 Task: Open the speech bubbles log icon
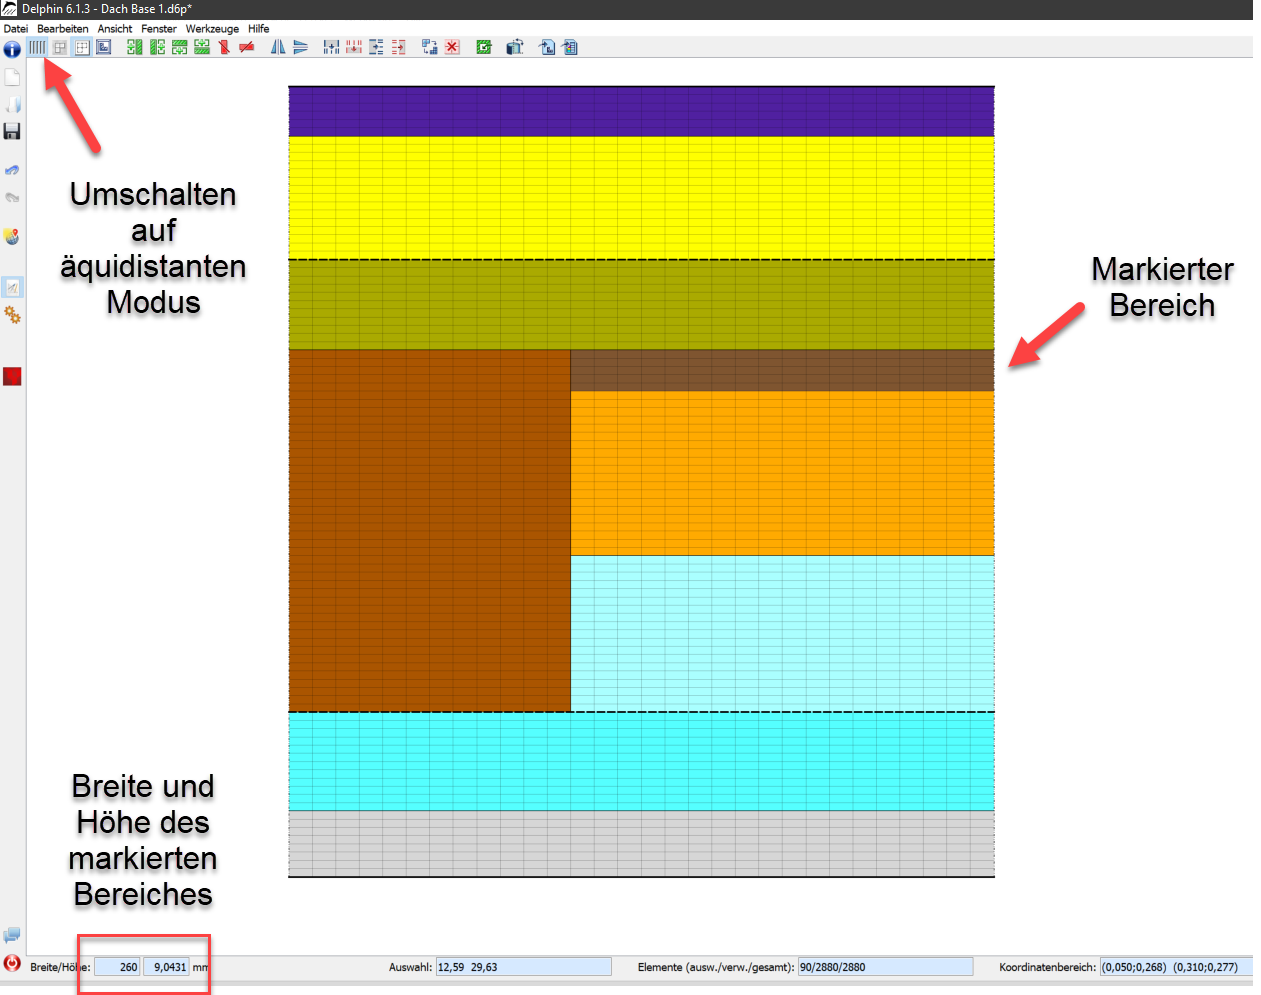coord(12,936)
